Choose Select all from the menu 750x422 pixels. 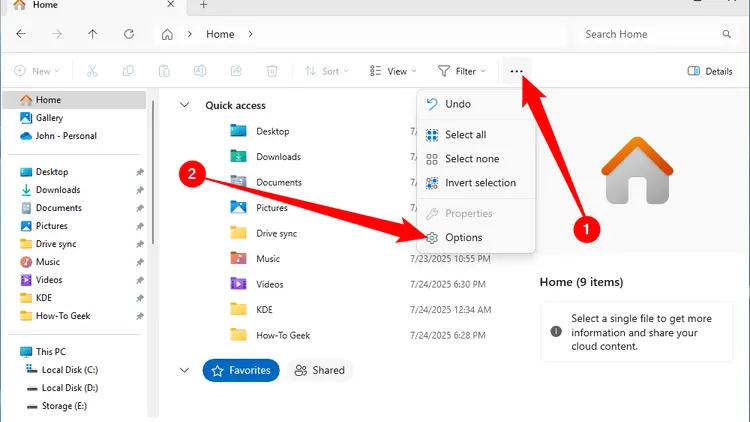click(476, 135)
